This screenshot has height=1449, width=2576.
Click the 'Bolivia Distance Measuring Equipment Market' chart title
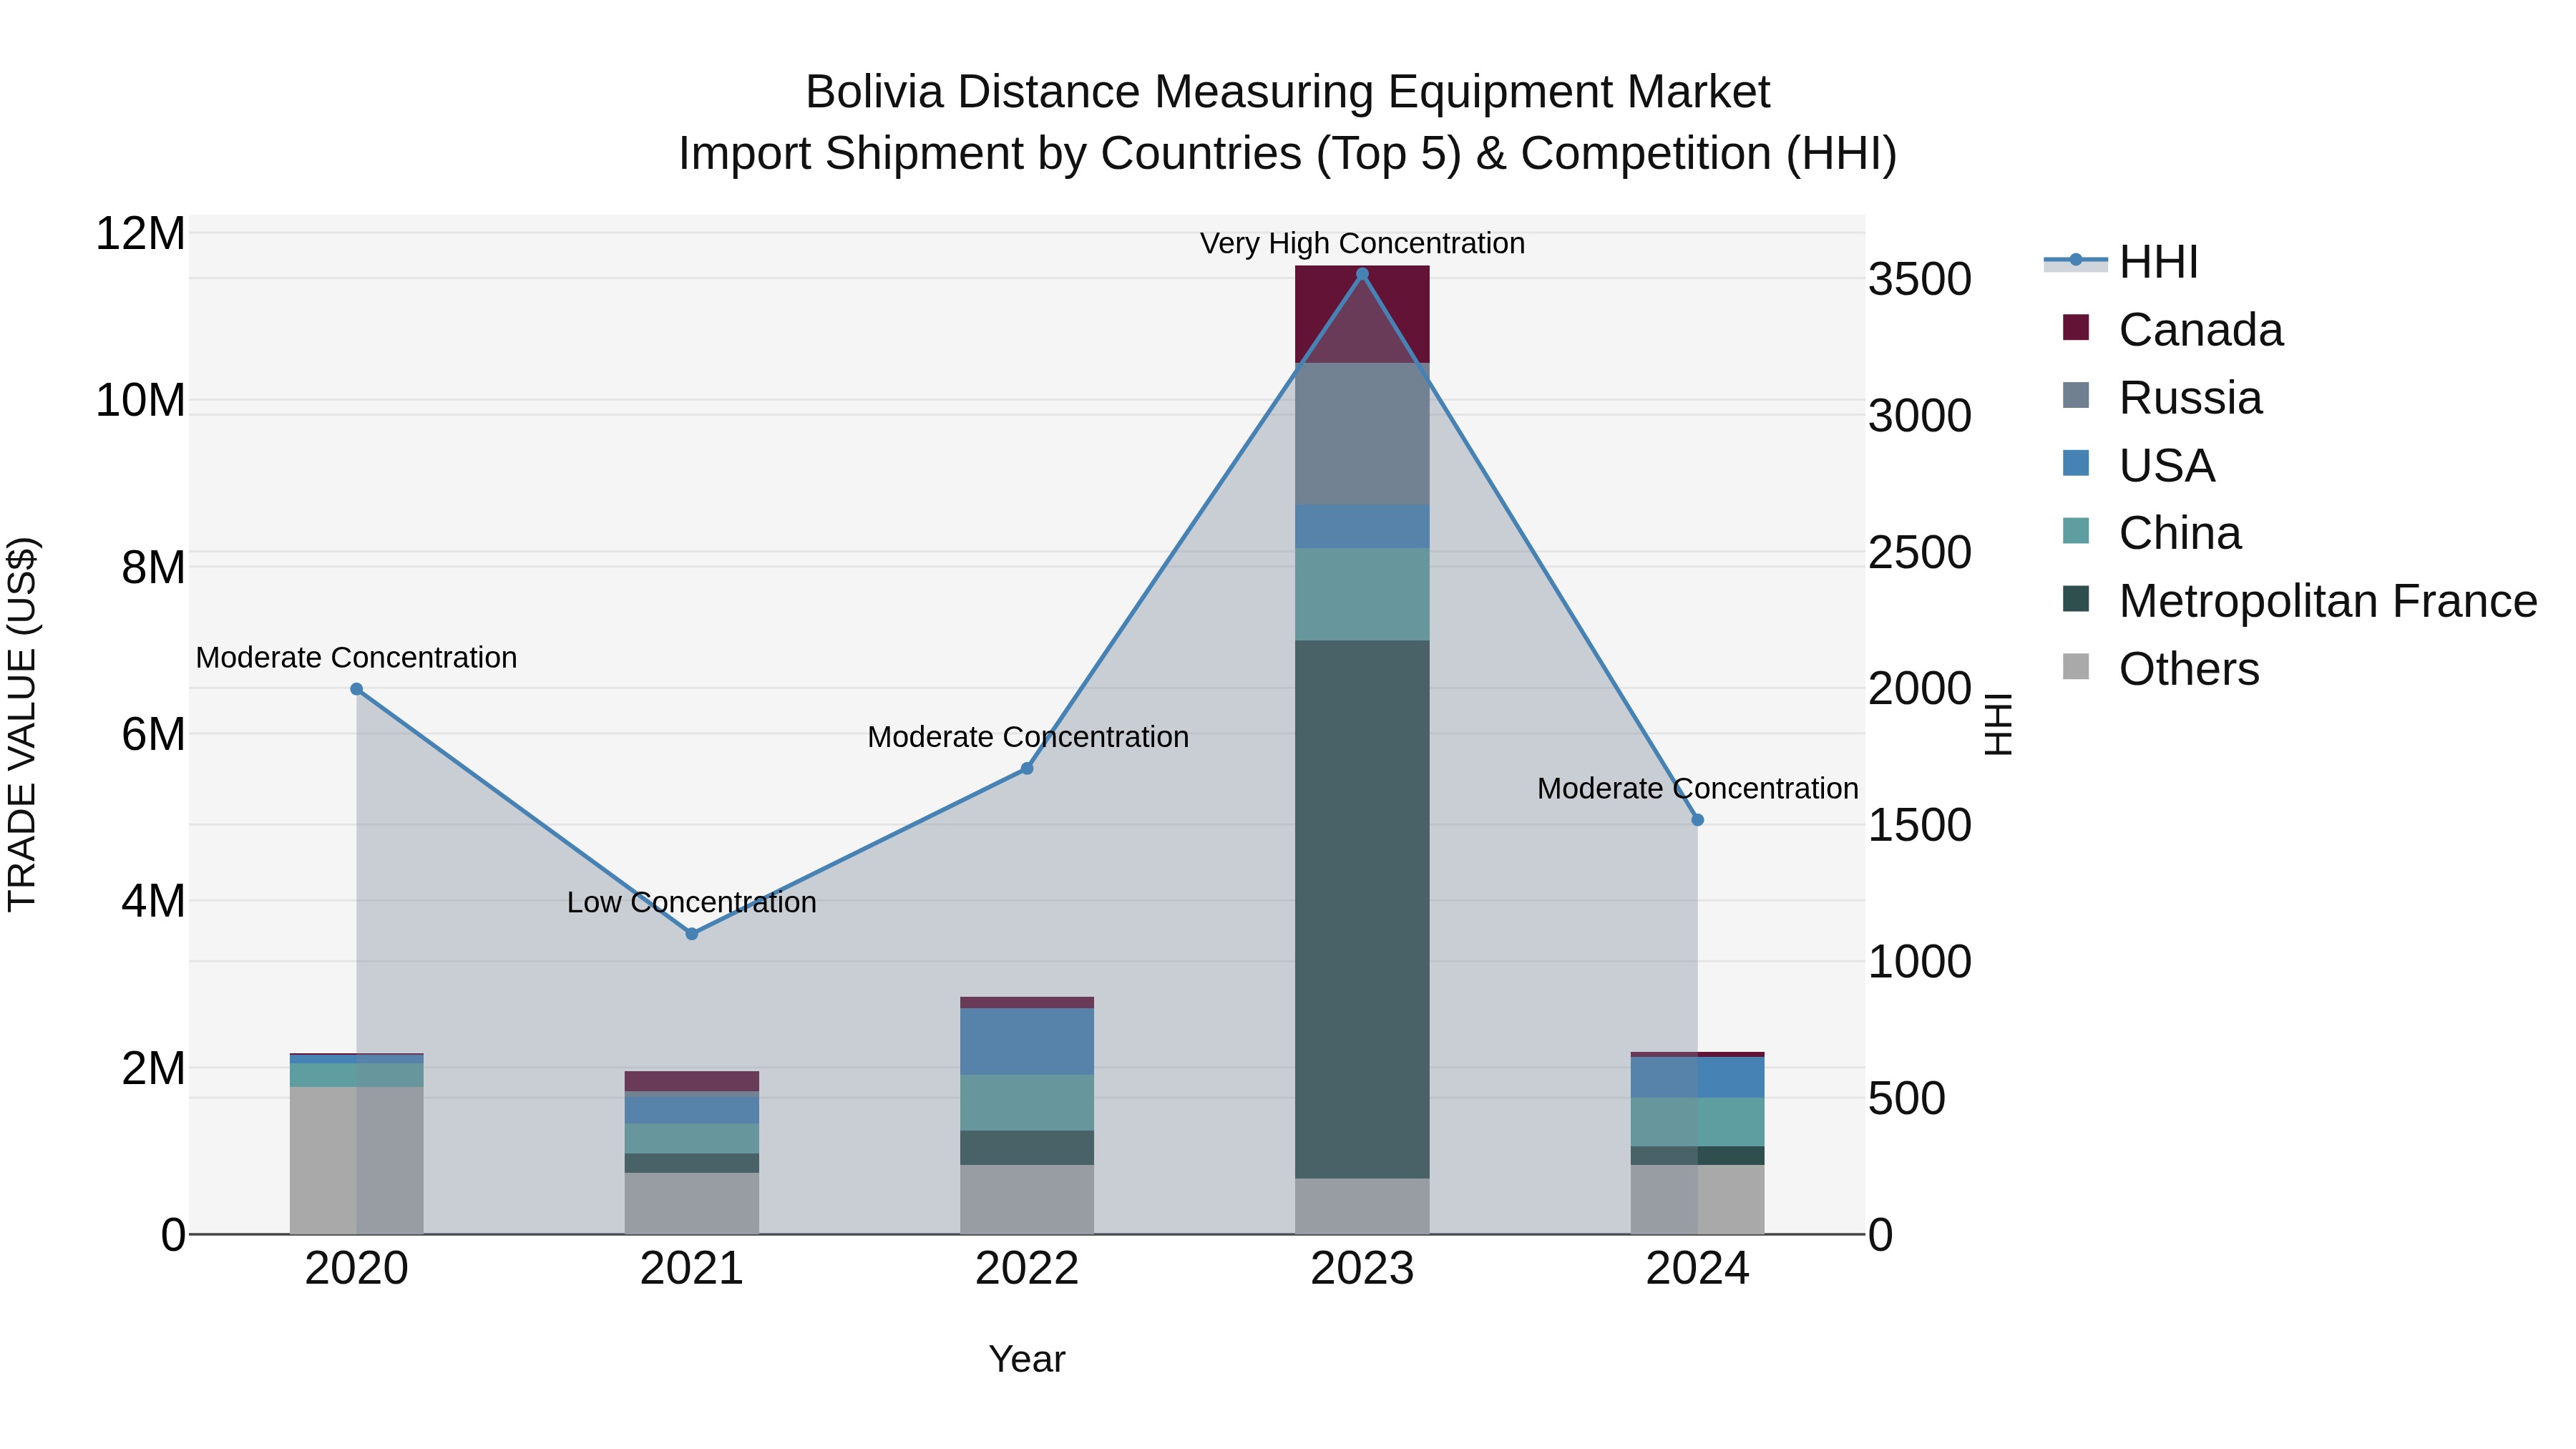(x=1288, y=92)
